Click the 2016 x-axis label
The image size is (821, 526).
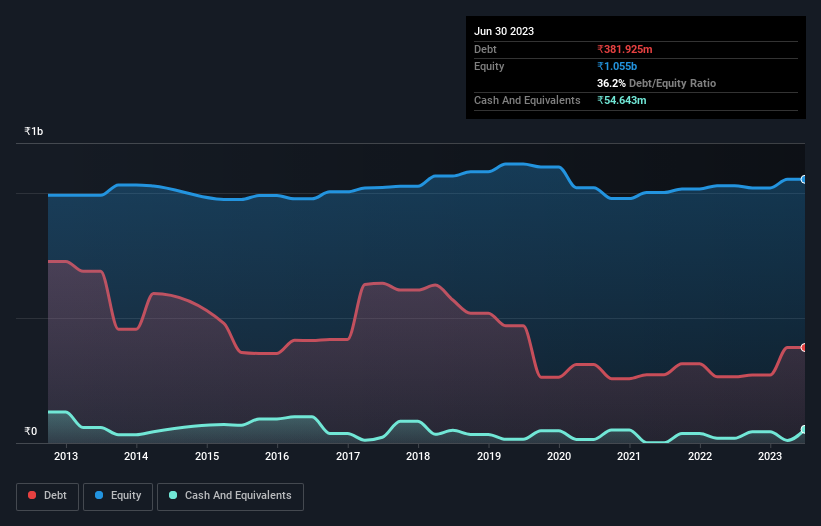coord(277,456)
